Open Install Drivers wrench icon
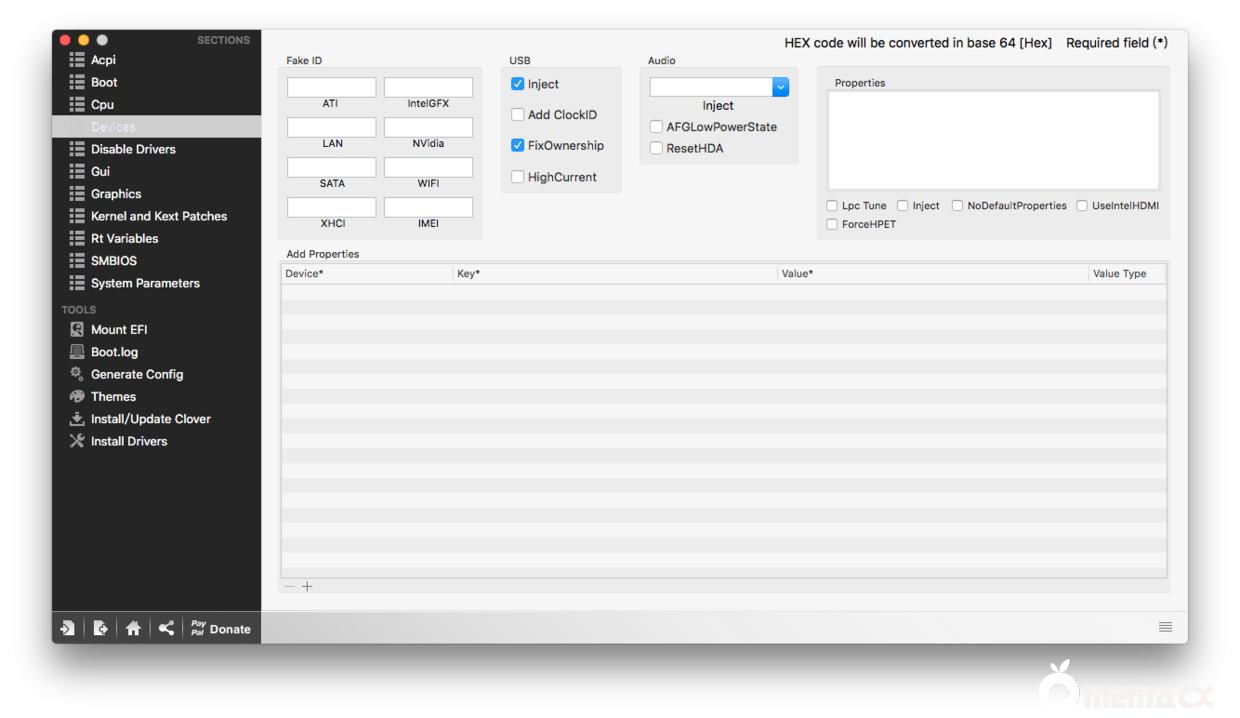 click(x=77, y=441)
